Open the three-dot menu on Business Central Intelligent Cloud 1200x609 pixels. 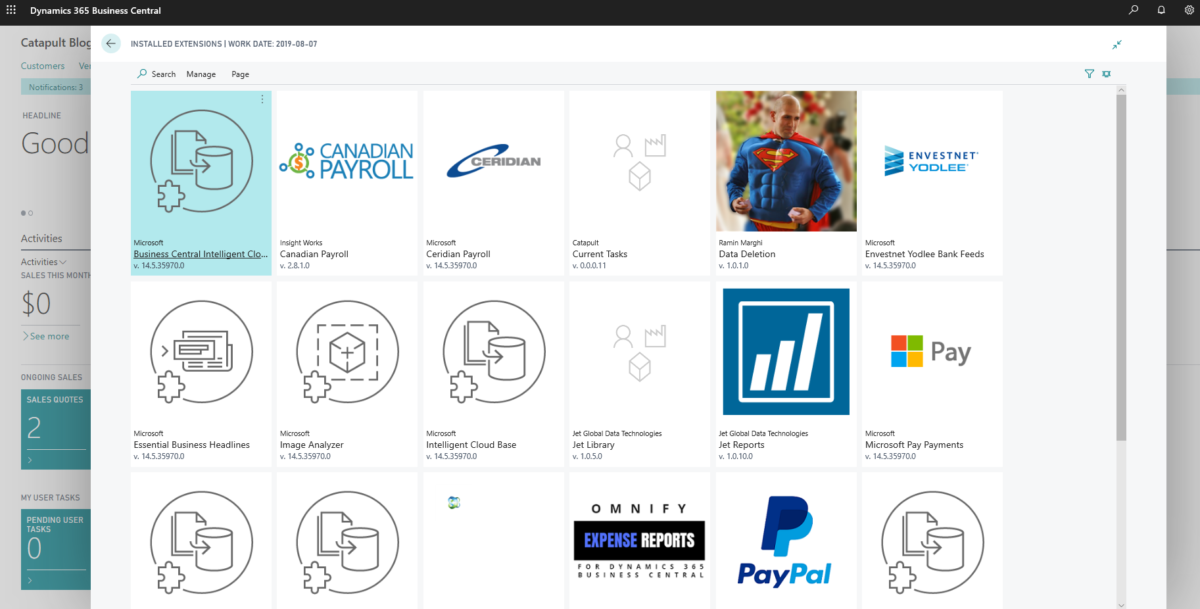pos(263,99)
